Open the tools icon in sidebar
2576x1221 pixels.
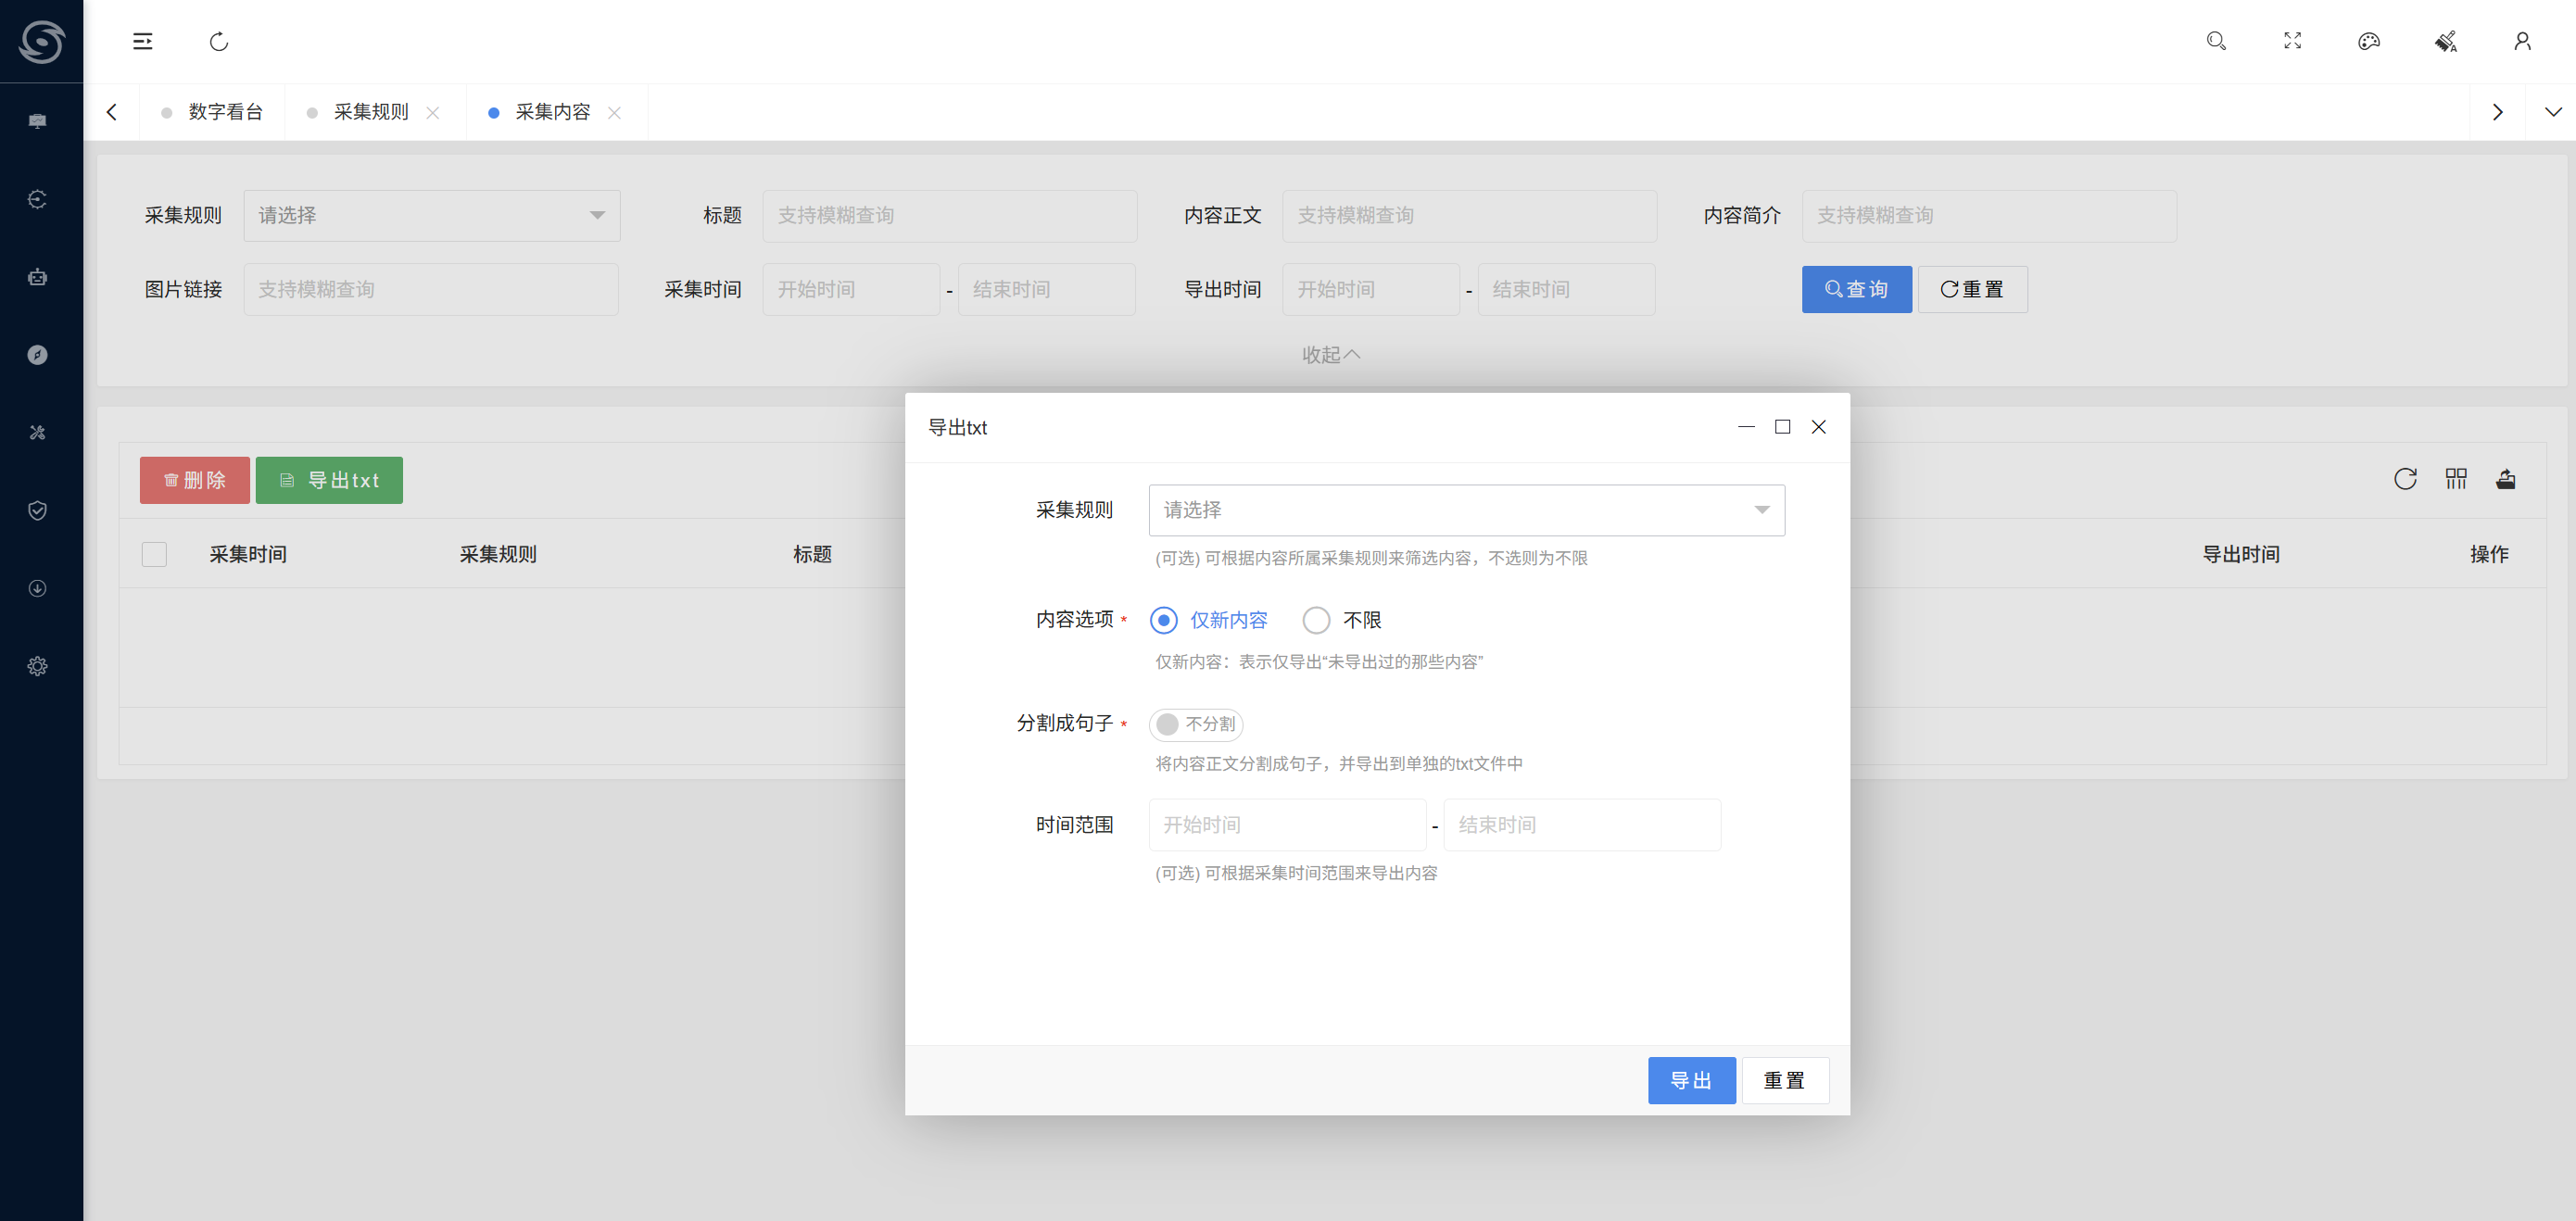pos(38,433)
